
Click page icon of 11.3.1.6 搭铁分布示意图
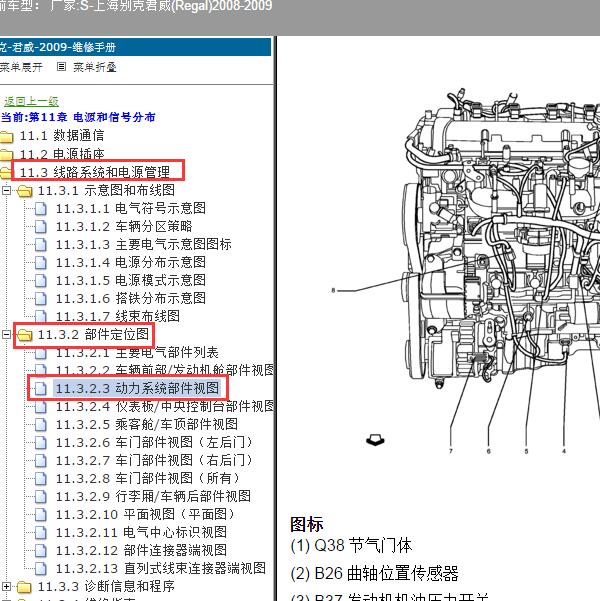[x=41, y=299]
